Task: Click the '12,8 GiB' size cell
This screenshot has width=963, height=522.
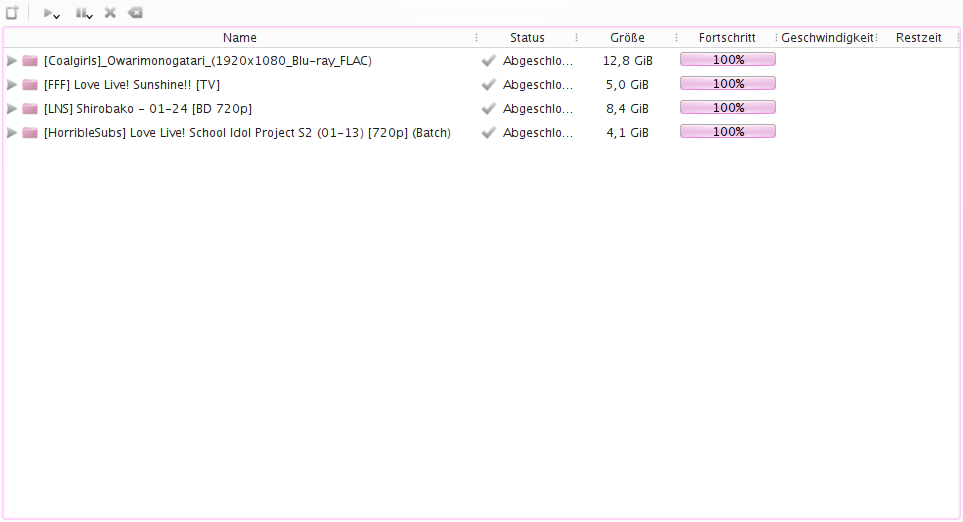Action: (628, 61)
